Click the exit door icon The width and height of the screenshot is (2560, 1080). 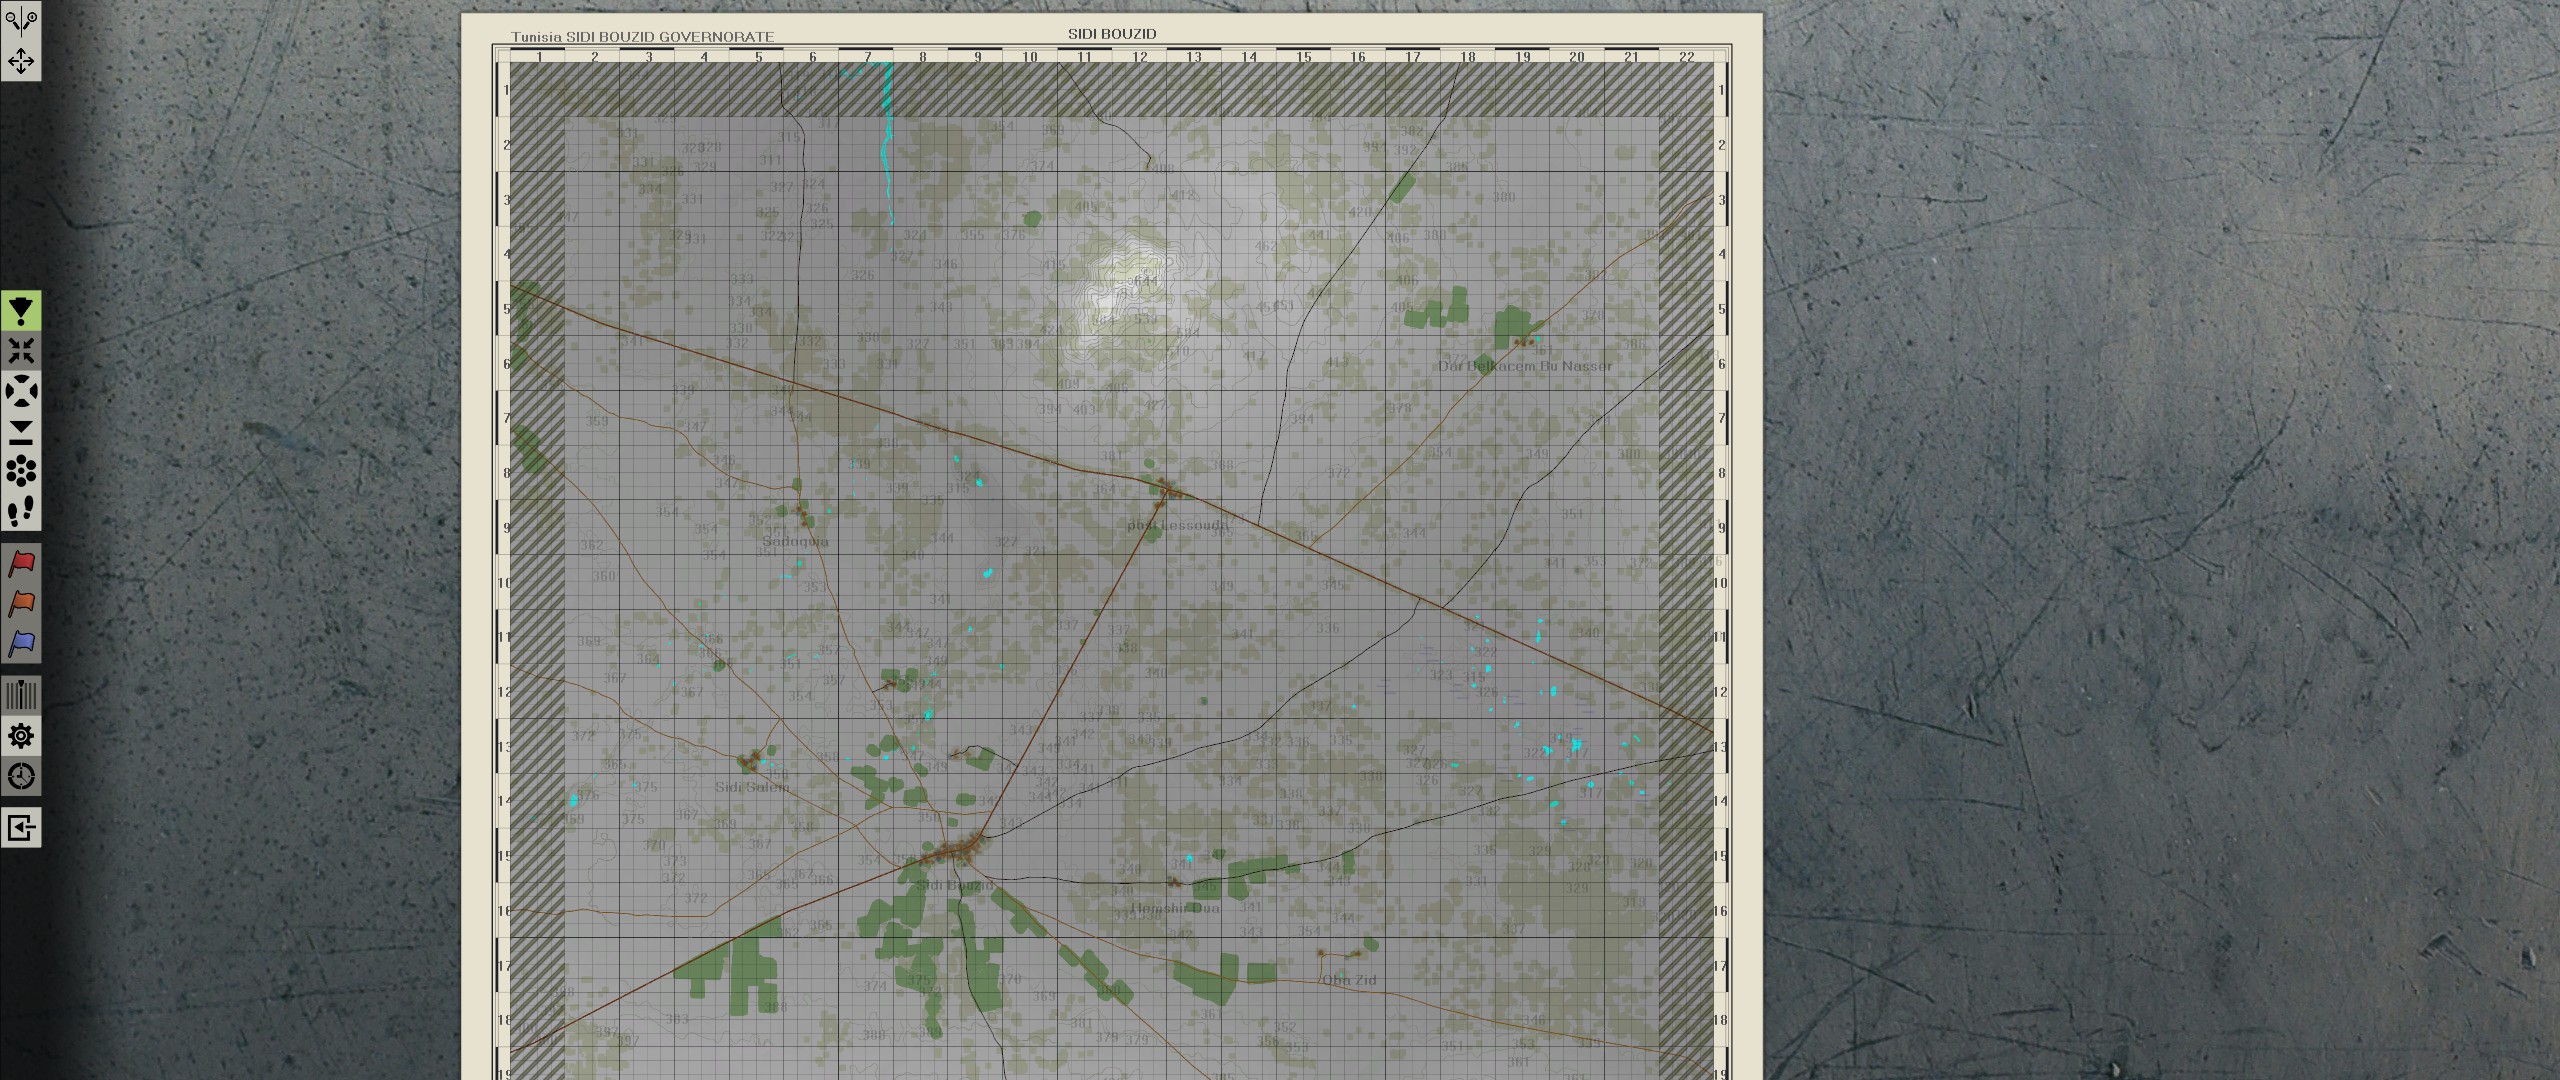point(20,828)
